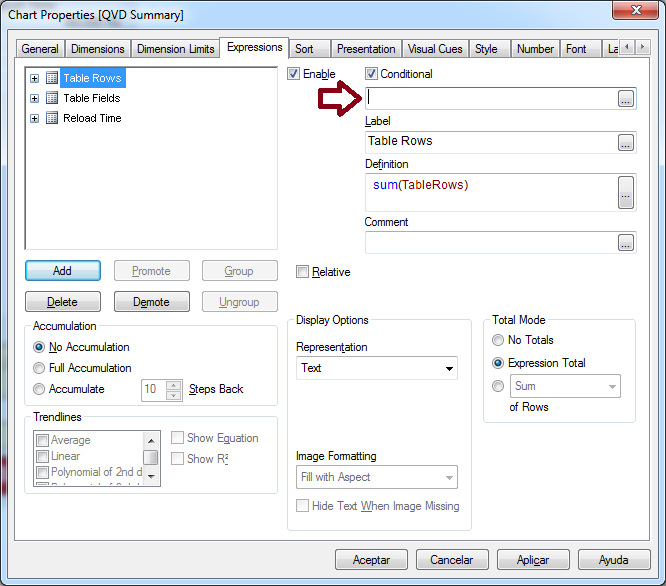Increase the Steps Back value
This screenshot has height=586, width=666.
coord(173,386)
